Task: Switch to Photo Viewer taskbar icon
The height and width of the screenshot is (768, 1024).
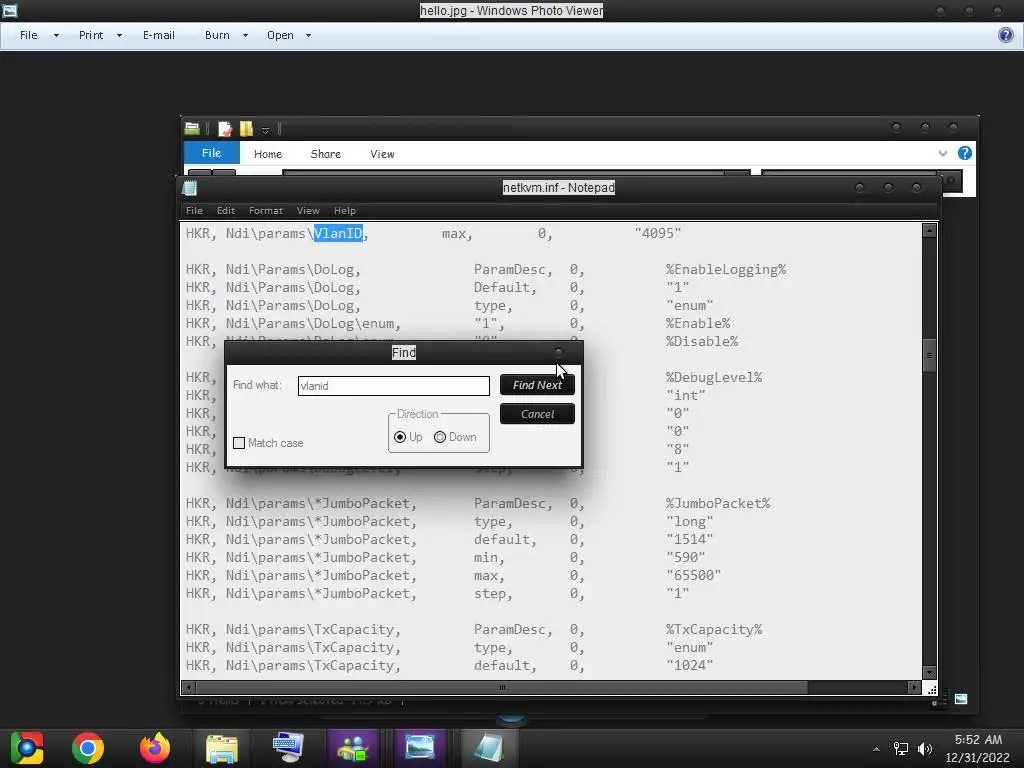Action: click(x=419, y=748)
